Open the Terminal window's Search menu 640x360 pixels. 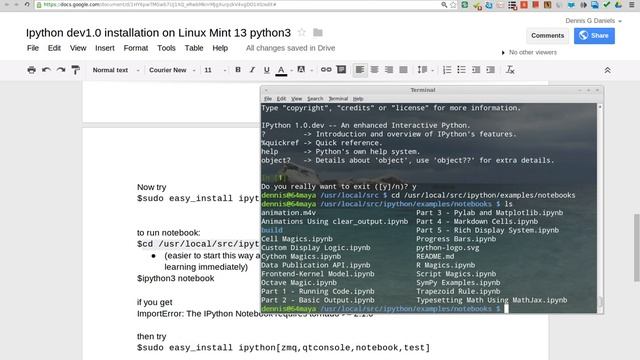315,99
